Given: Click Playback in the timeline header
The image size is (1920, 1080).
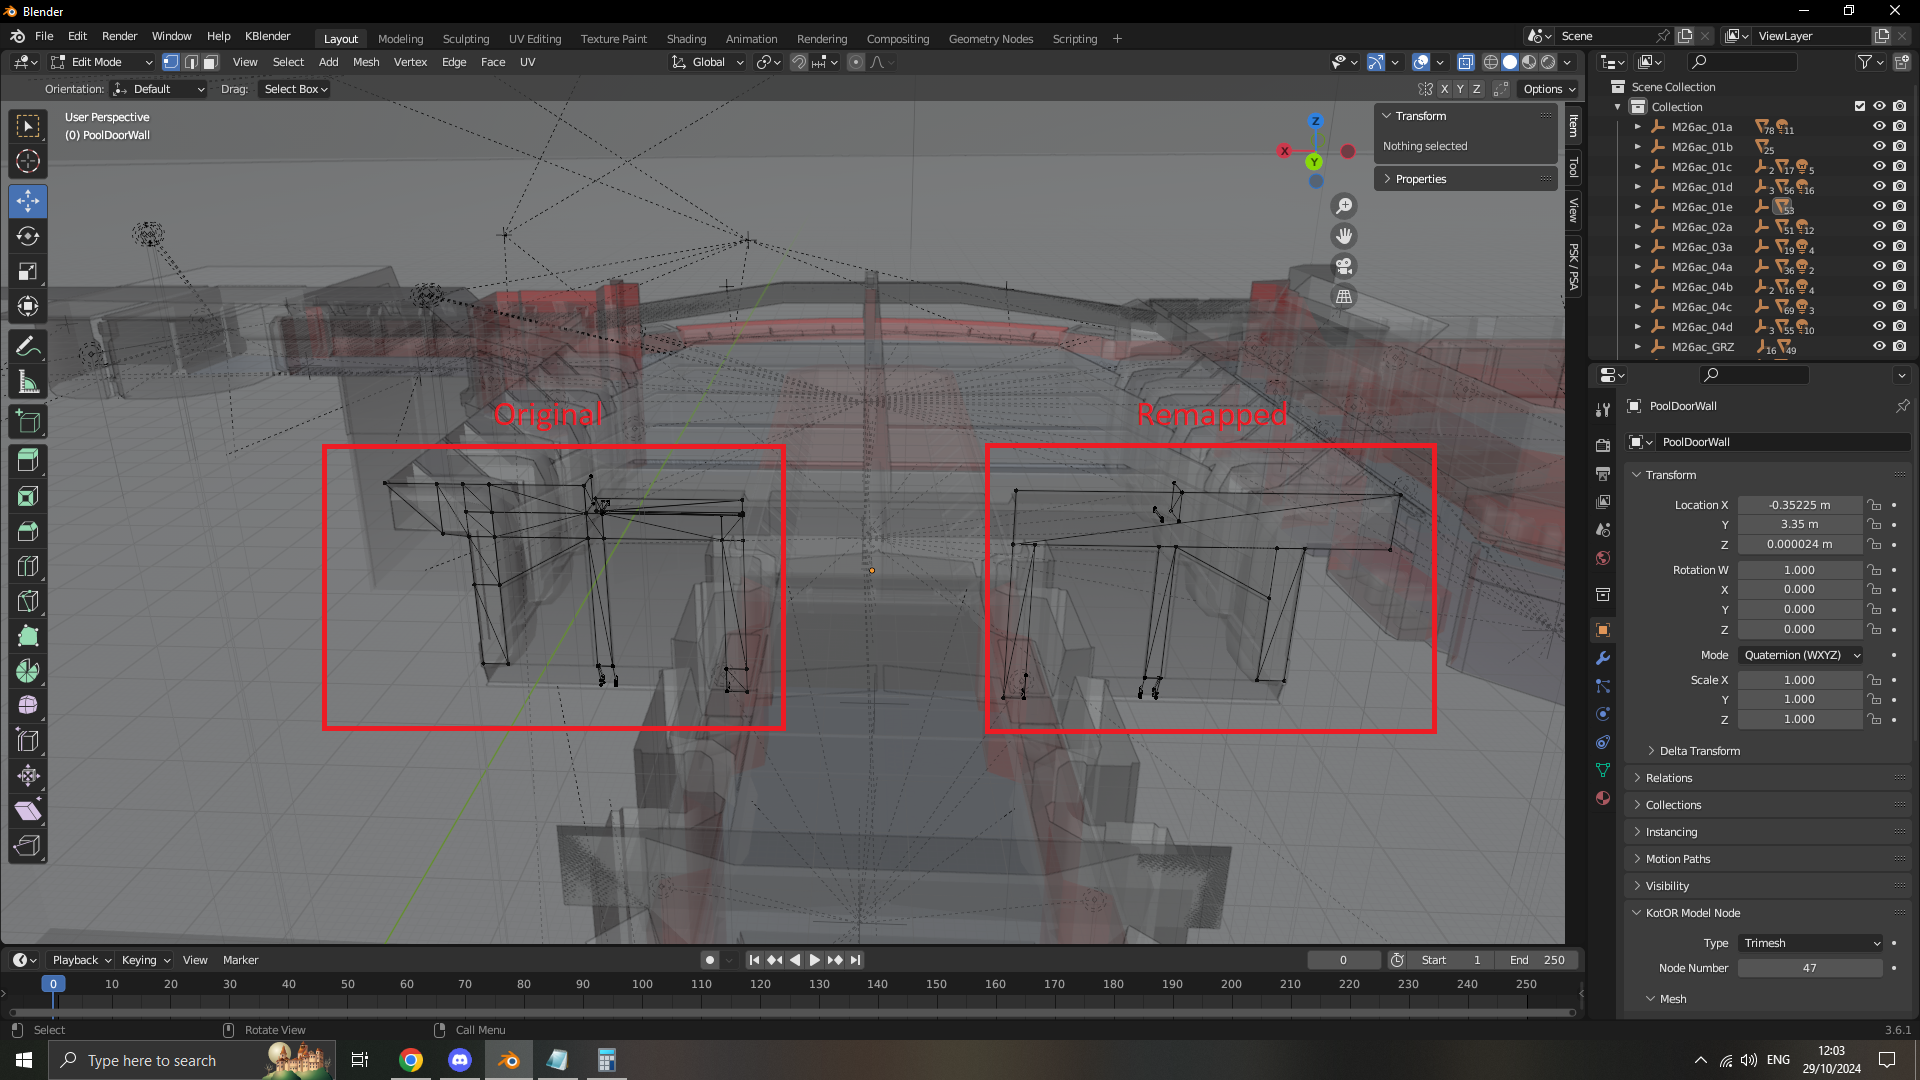Looking at the screenshot, I should point(82,960).
